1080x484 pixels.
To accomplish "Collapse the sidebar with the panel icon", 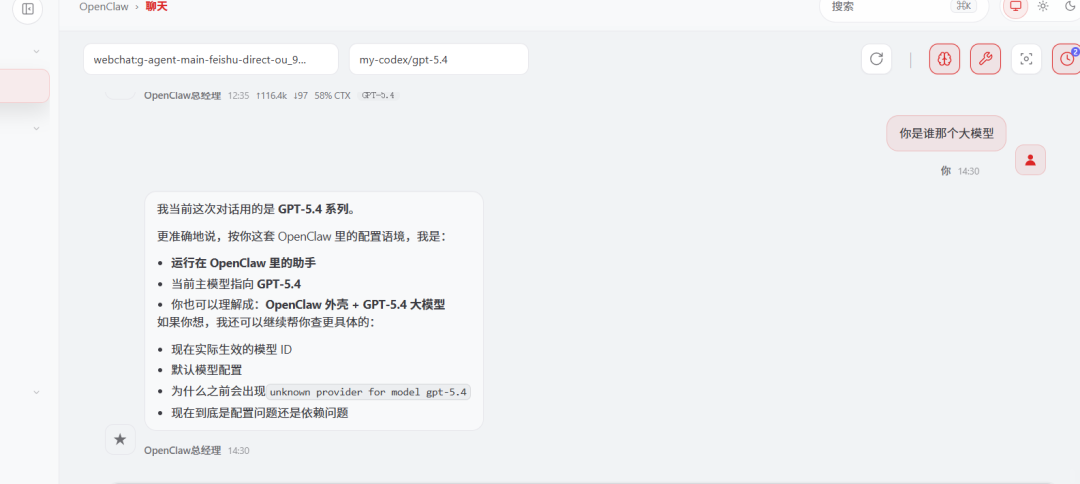I will tap(28, 9).
